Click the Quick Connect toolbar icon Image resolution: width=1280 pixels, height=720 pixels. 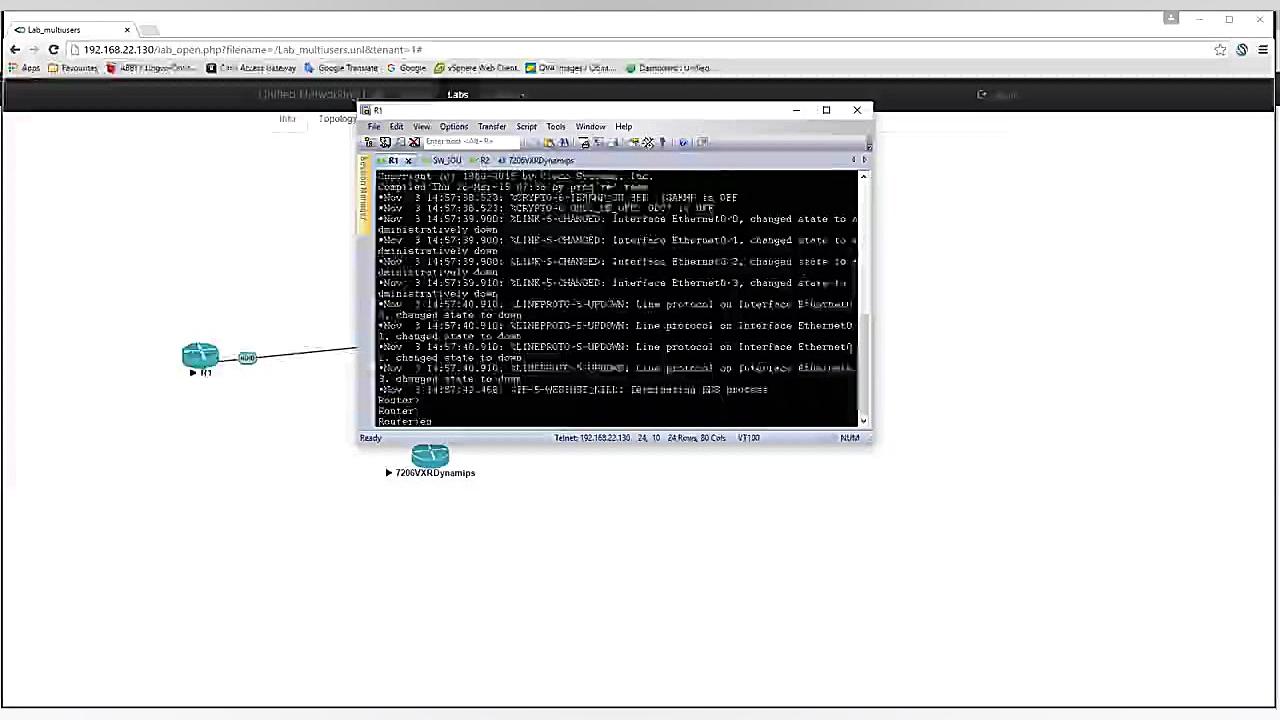click(x=384, y=142)
